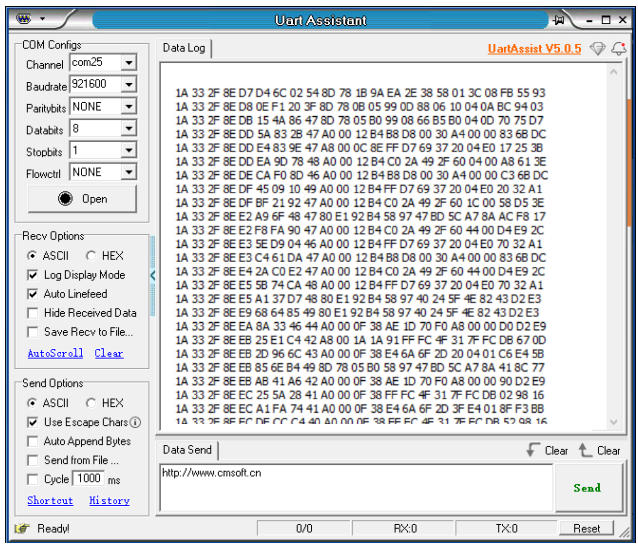
Task: Open the Channel dropdown
Action: (129, 63)
